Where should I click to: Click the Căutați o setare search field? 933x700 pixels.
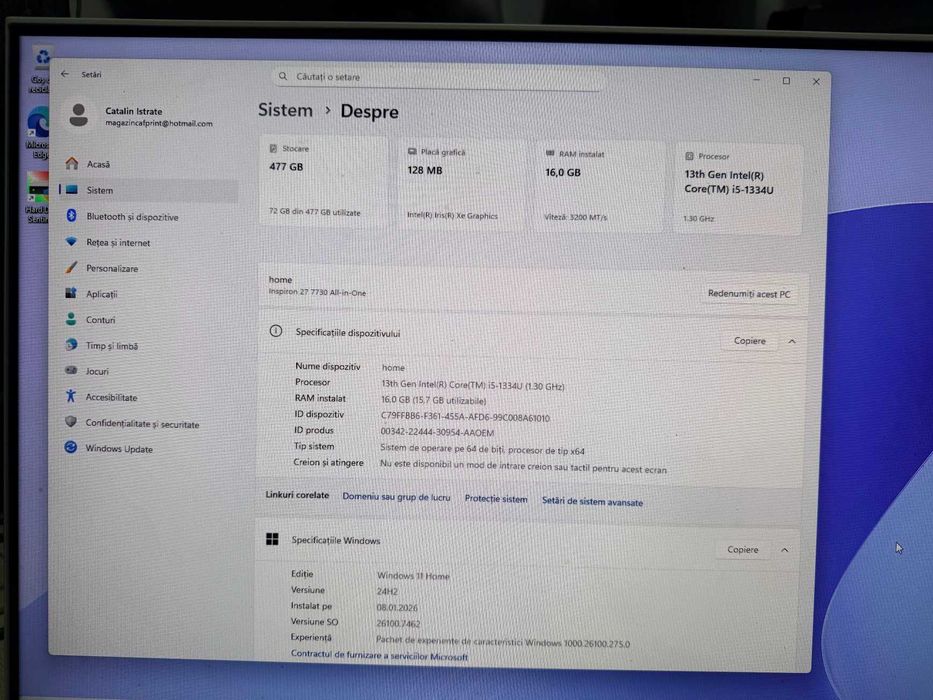(x=439, y=77)
